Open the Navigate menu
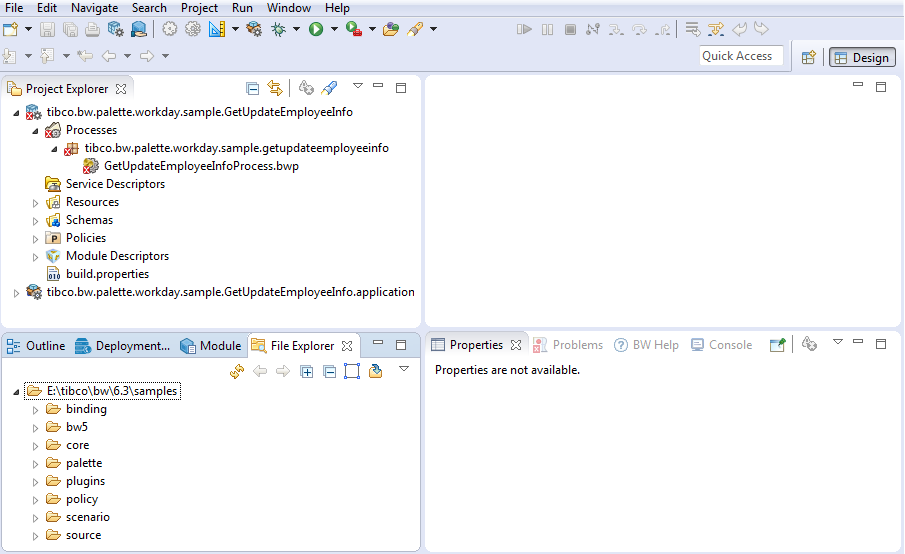 pyautogui.click(x=95, y=8)
